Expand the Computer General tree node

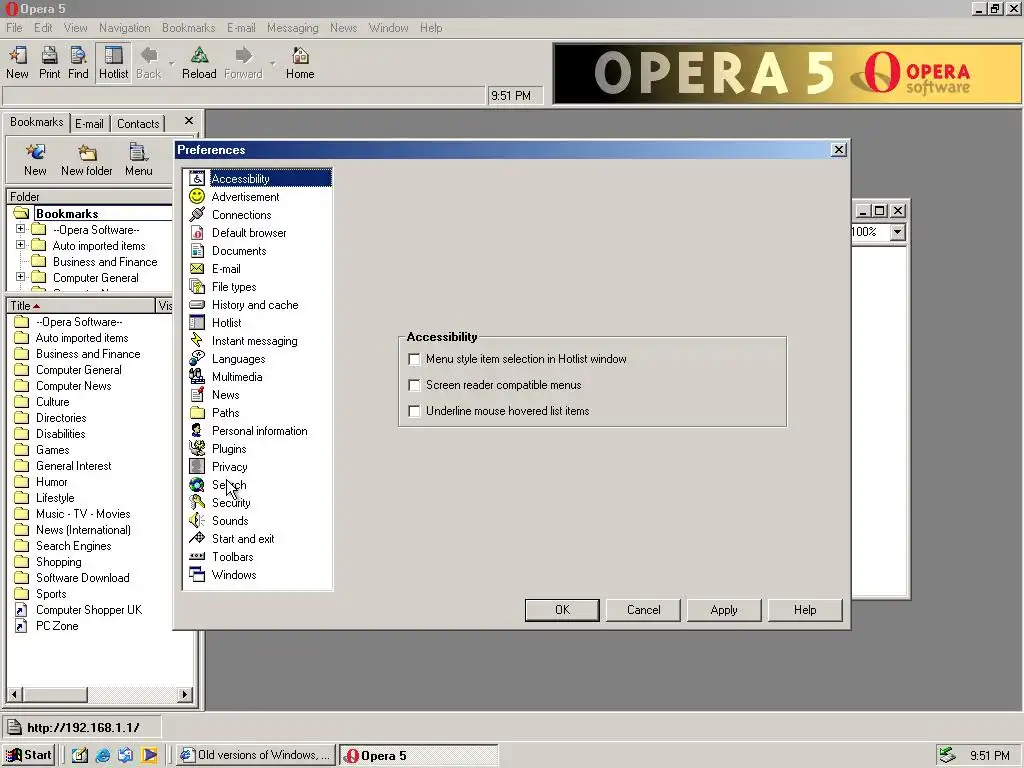(x=20, y=277)
